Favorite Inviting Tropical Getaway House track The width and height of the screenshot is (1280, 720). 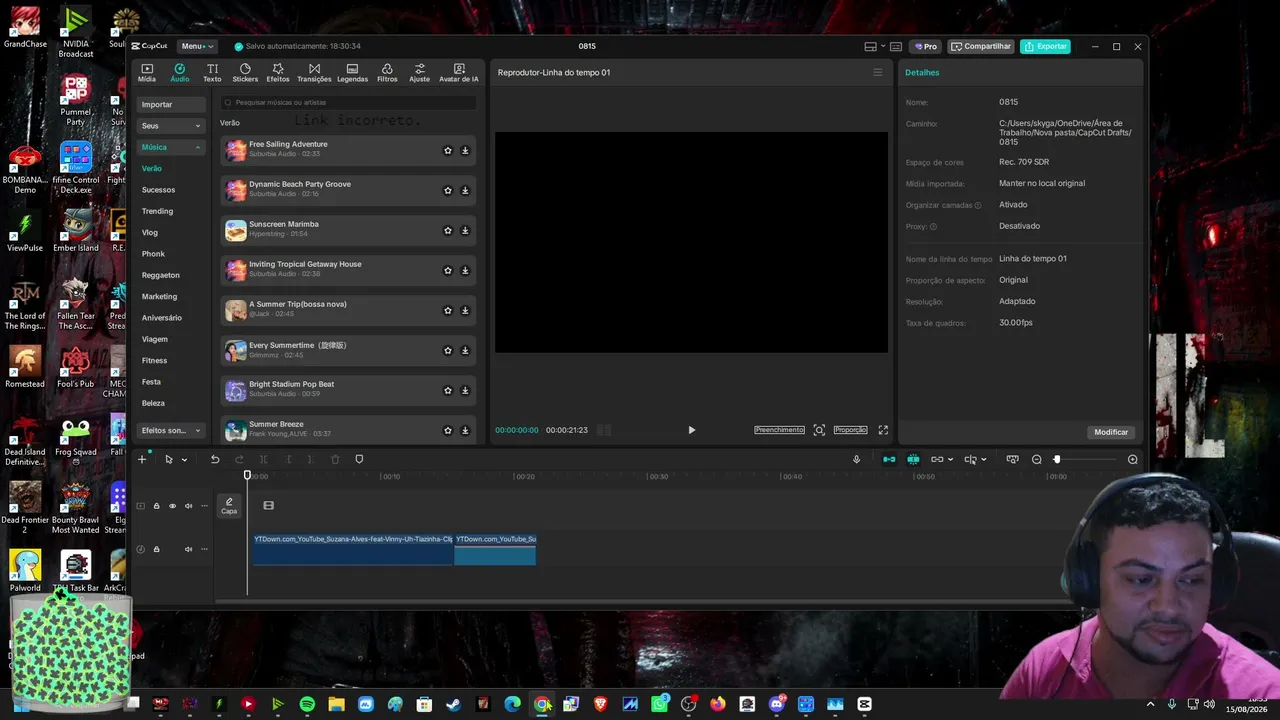pyautogui.click(x=448, y=271)
